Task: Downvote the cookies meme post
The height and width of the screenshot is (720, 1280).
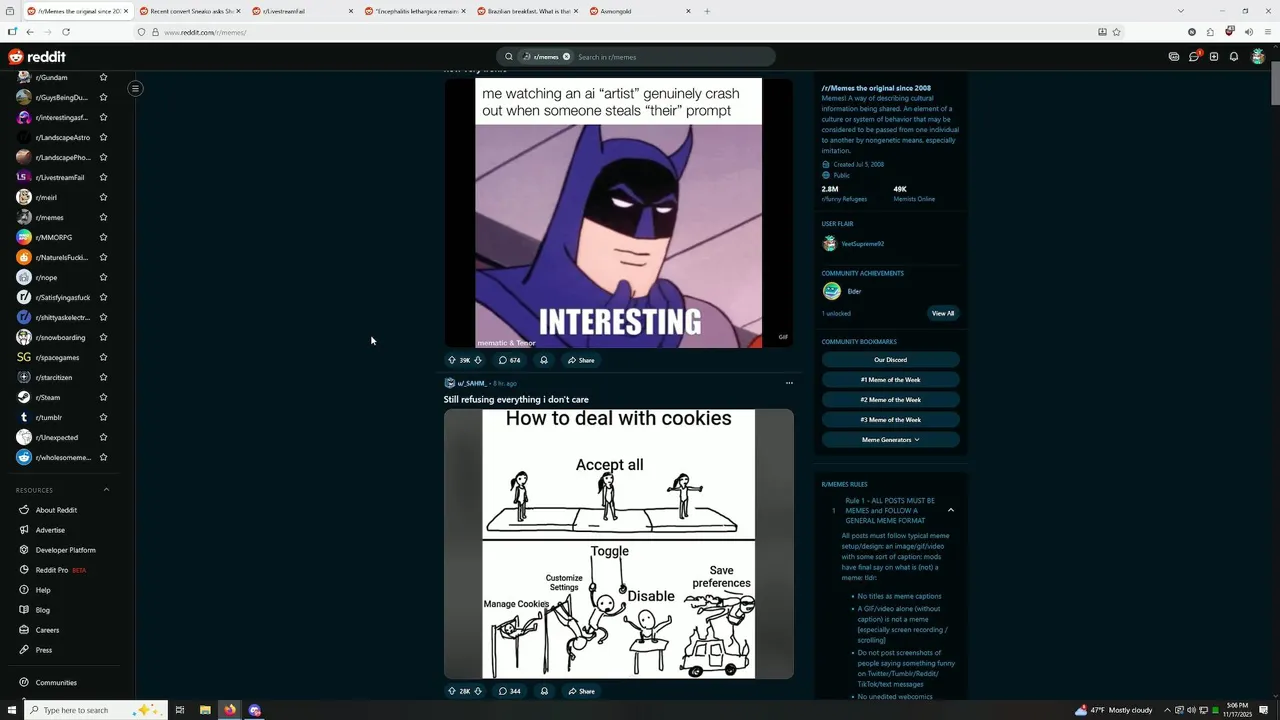Action: pyautogui.click(x=478, y=691)
